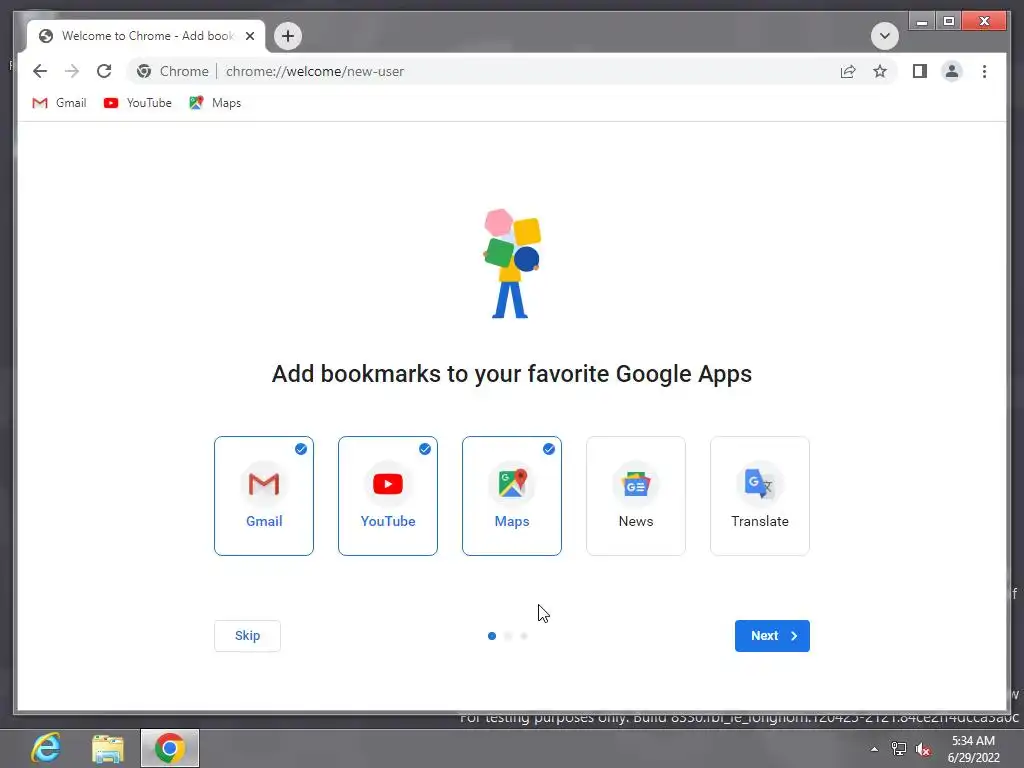
Task: Click the Chrome taskbar icon
Action: pyautogui.click(x=170, y=748)
